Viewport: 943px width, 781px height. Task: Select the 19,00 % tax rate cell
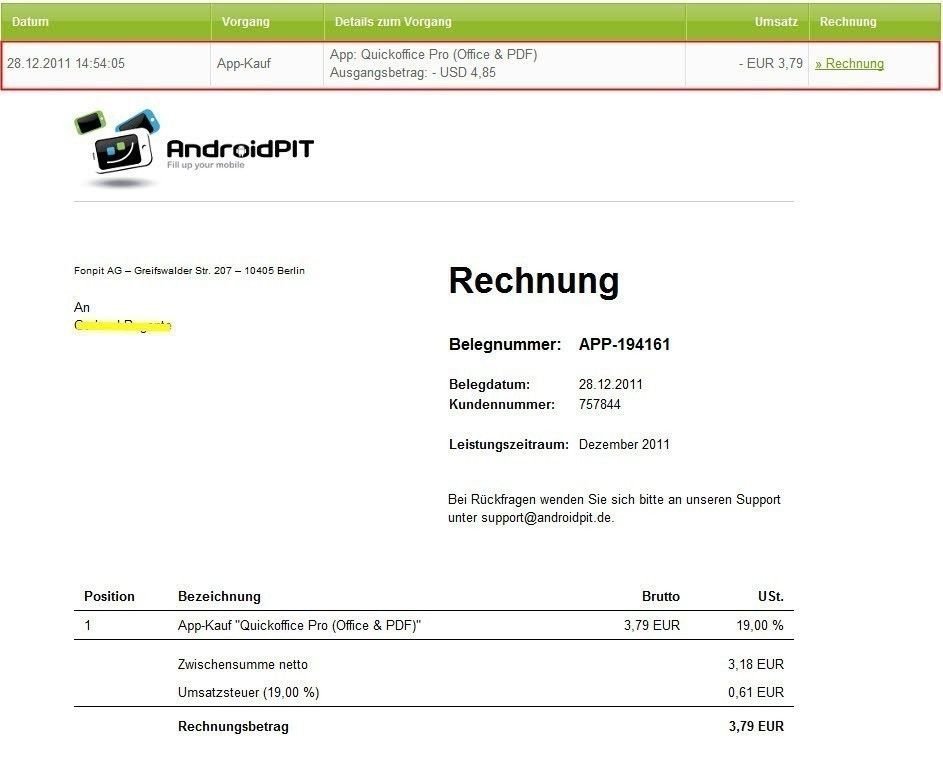coord(760,625)
